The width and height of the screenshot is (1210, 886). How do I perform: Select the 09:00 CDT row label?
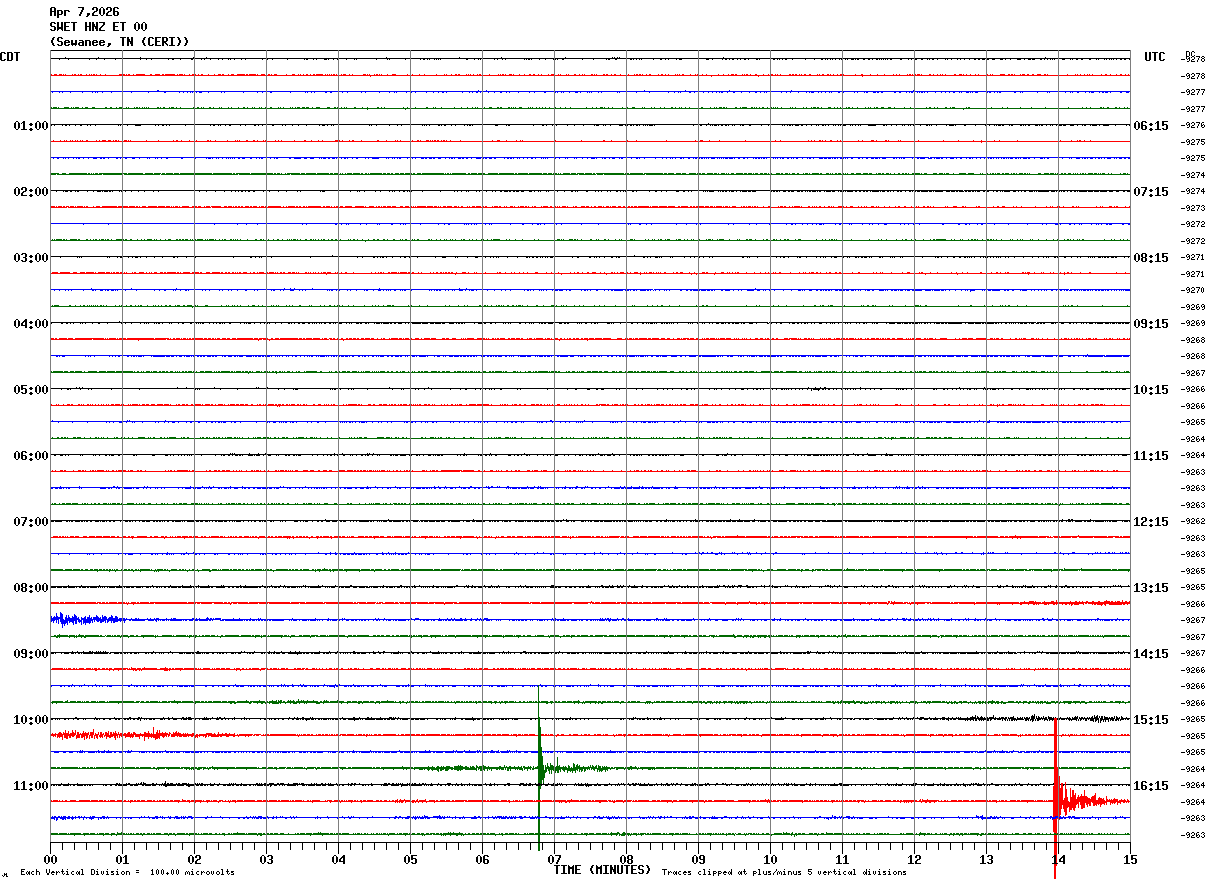click(31, 654)
